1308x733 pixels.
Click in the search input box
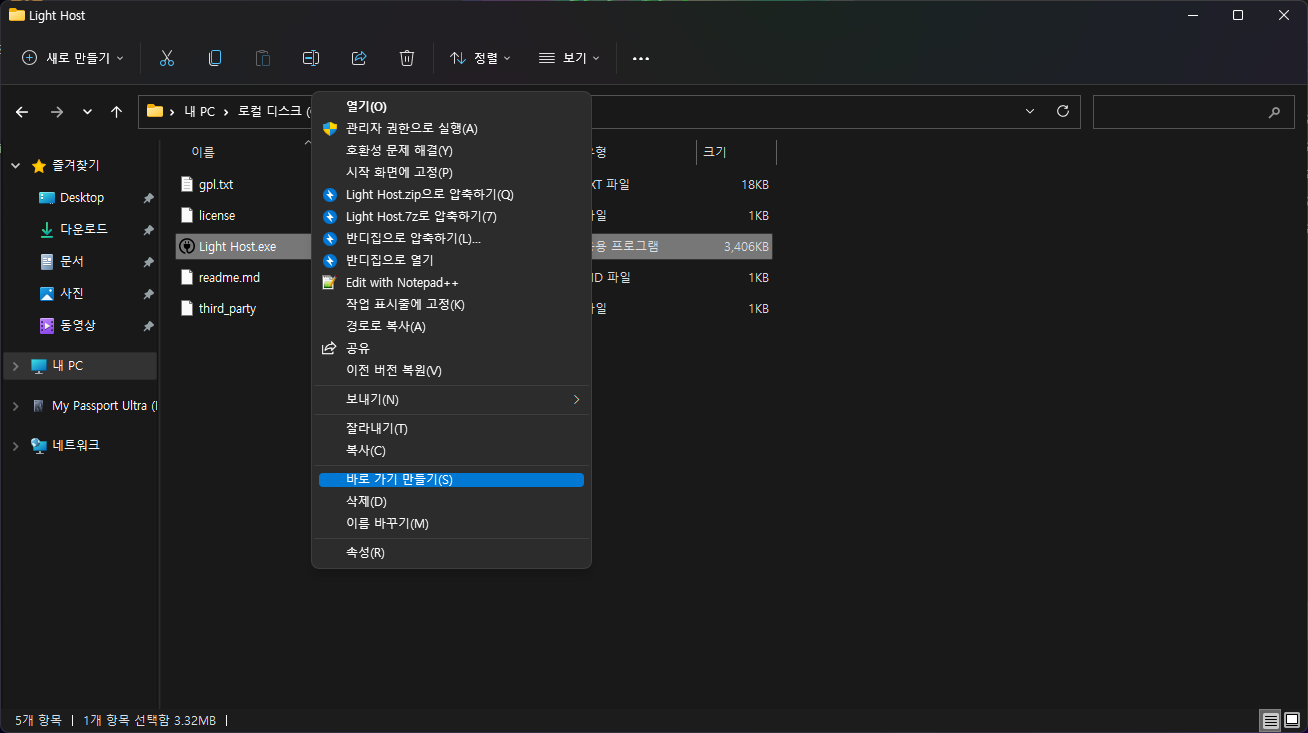tap(1180, 112)
